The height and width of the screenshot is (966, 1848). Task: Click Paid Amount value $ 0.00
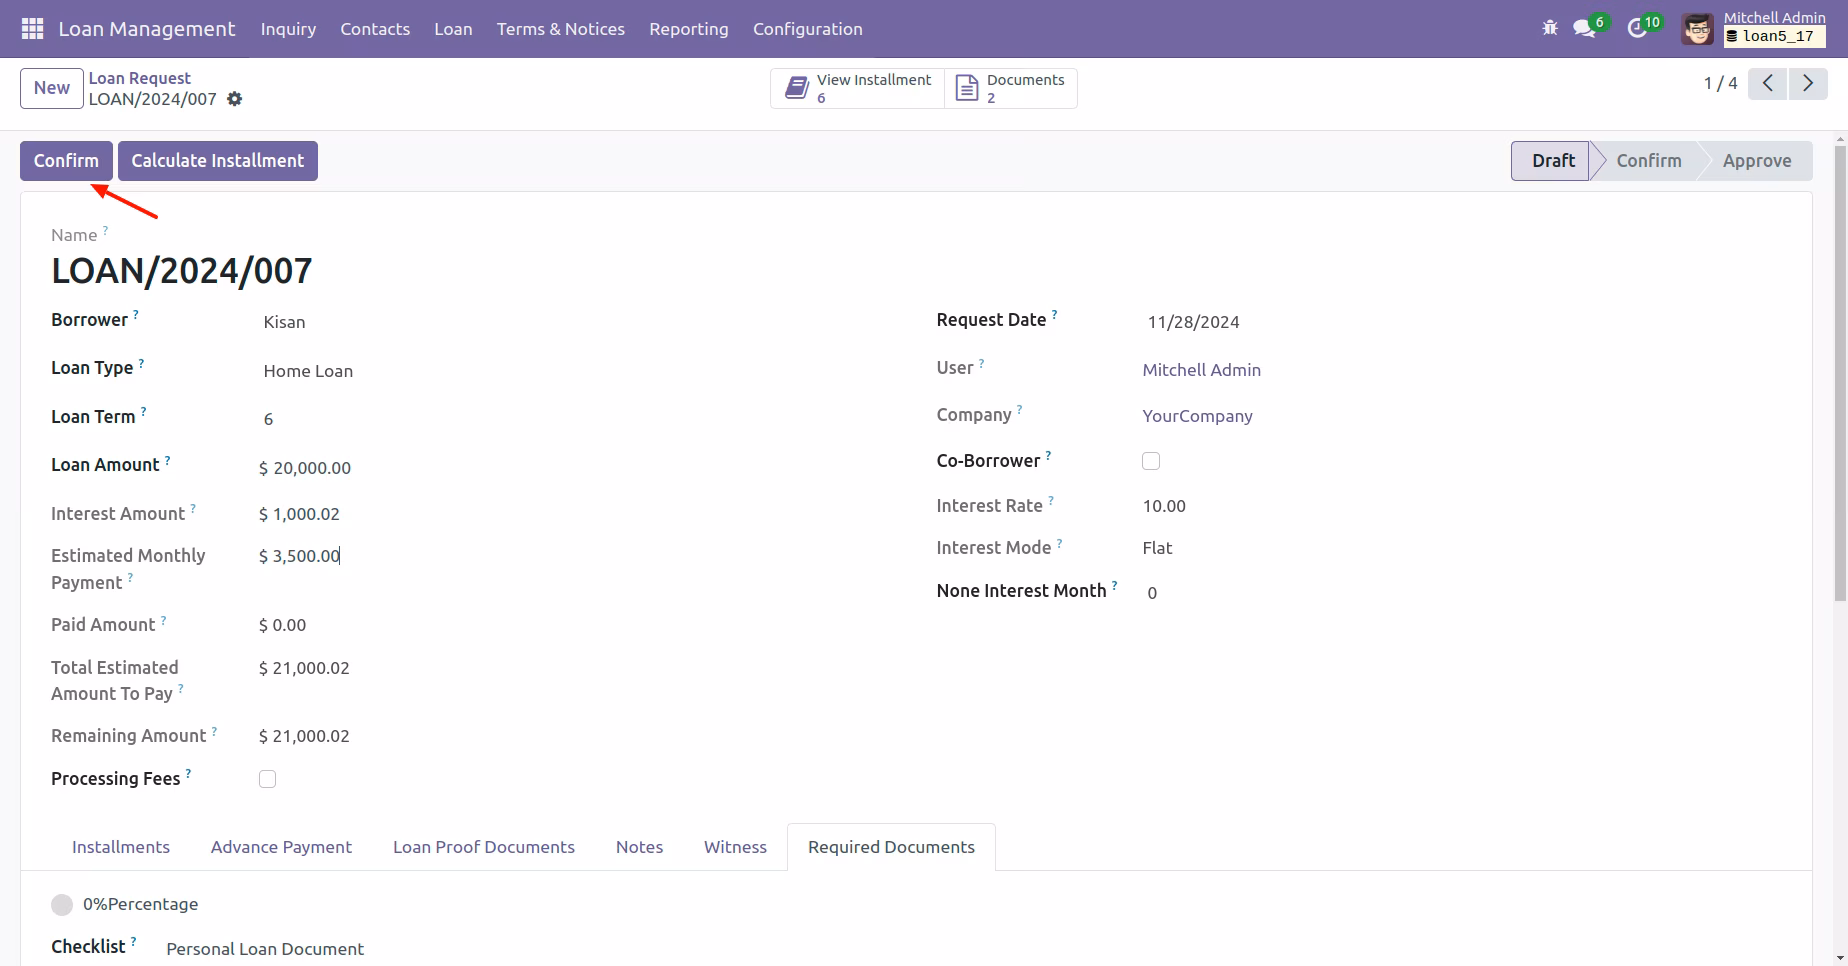(282, 625)
